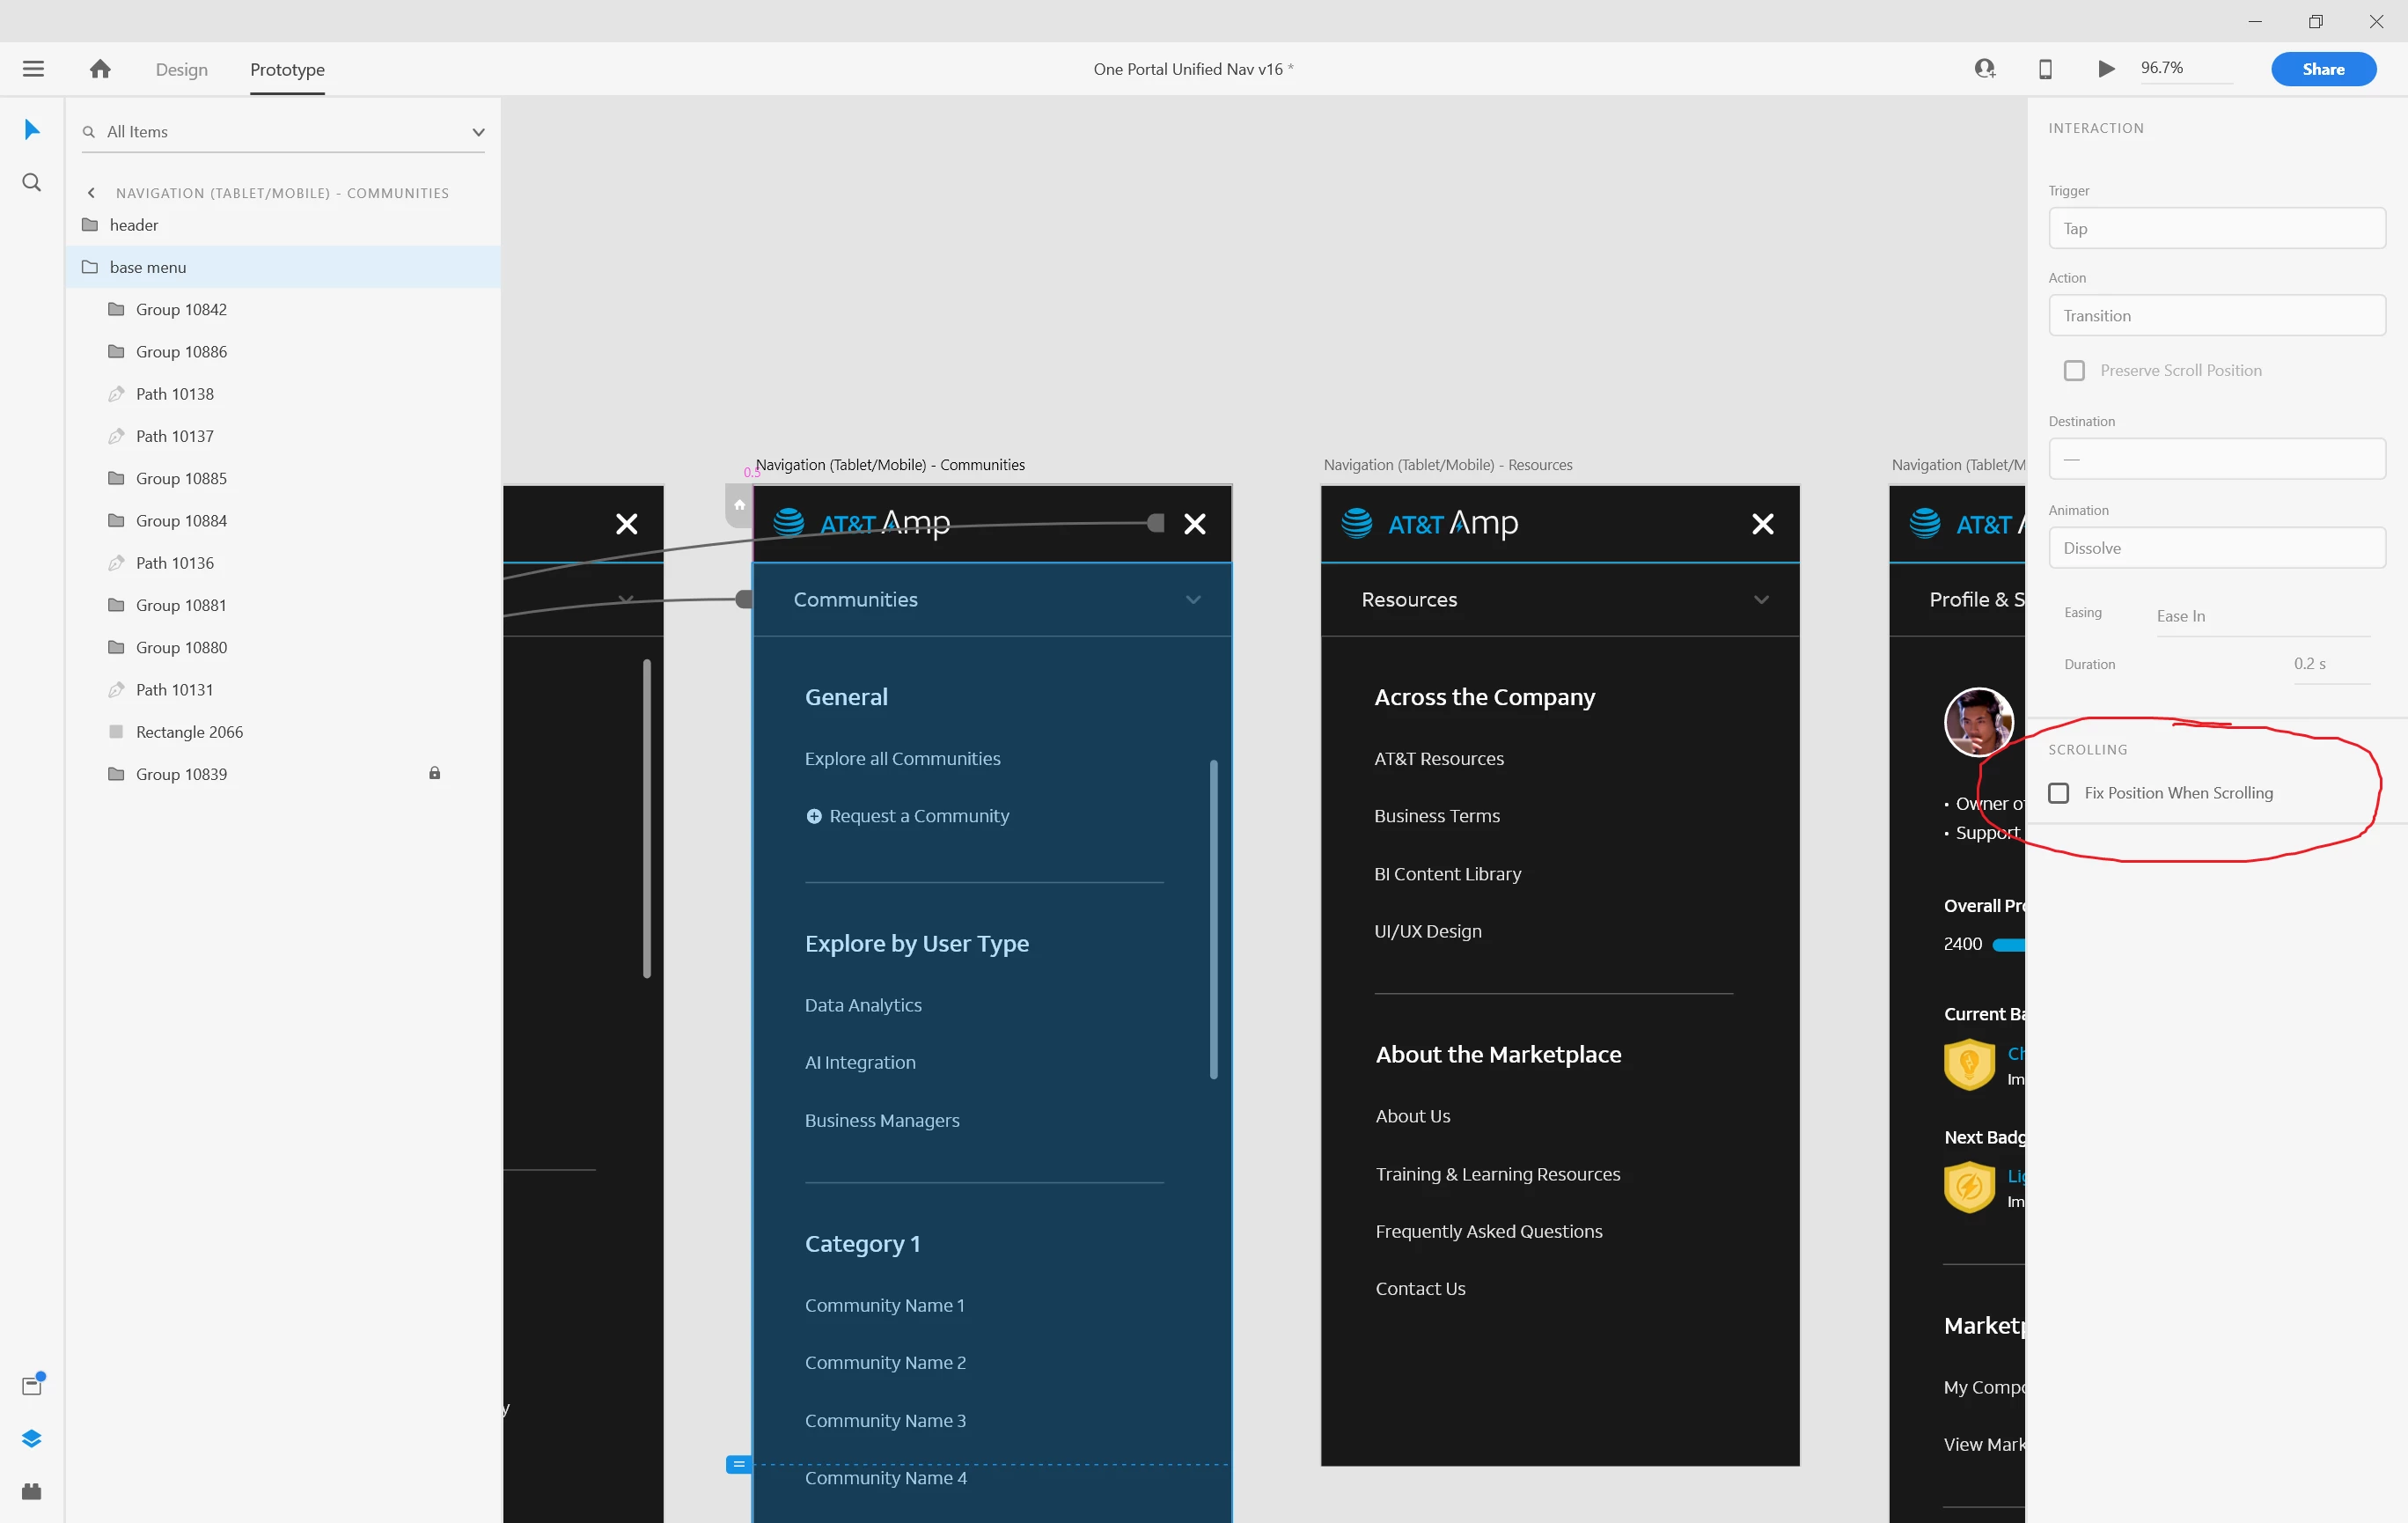Viewport: 2408px width, 1523px height.
Task: Select the Prototype tab
Action: (287, 69)
